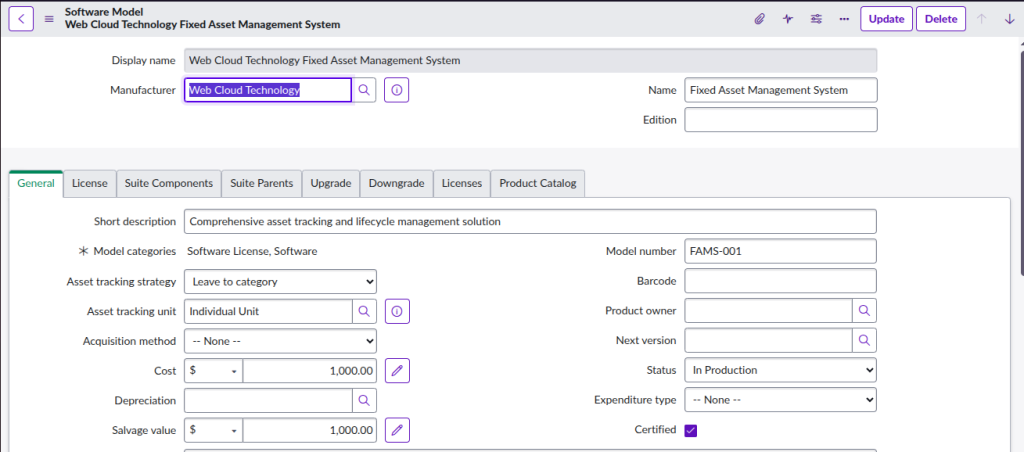Open the activity stream icon
This screenshot has height=452, width=1024.
tap(788, 19)
